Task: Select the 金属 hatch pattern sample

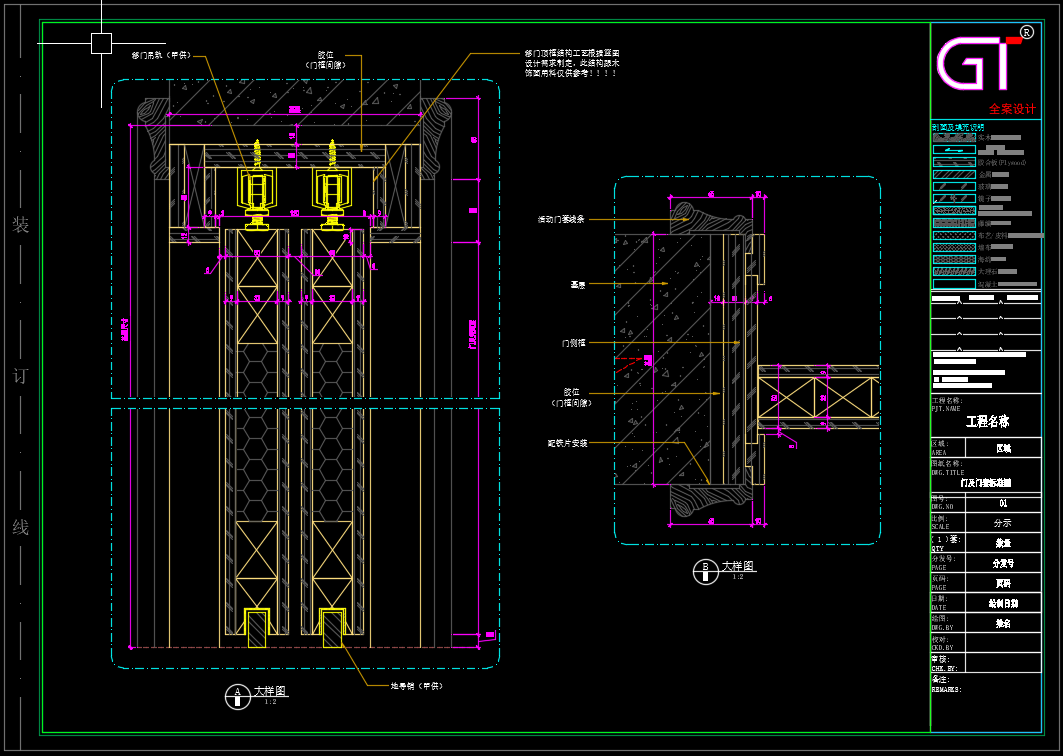Action: tap(953, 174)
